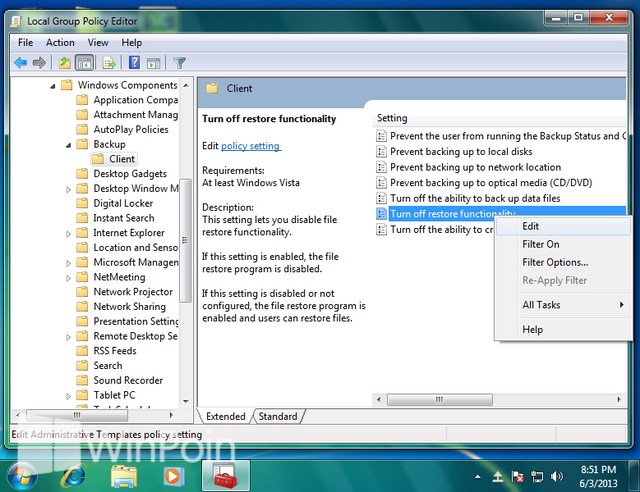The image size is (640, 492).
Task: Click the volume speaker tray icon
Action: 556,476
